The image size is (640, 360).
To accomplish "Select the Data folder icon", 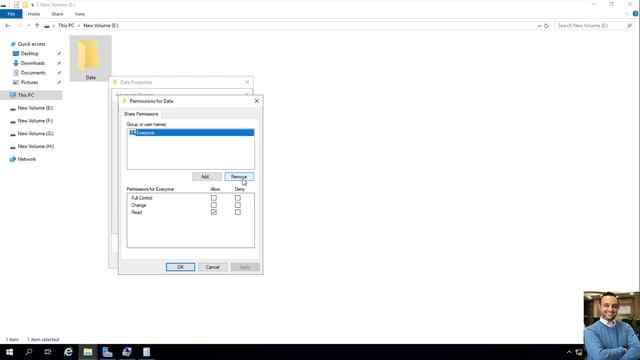I will click(90, 58).
